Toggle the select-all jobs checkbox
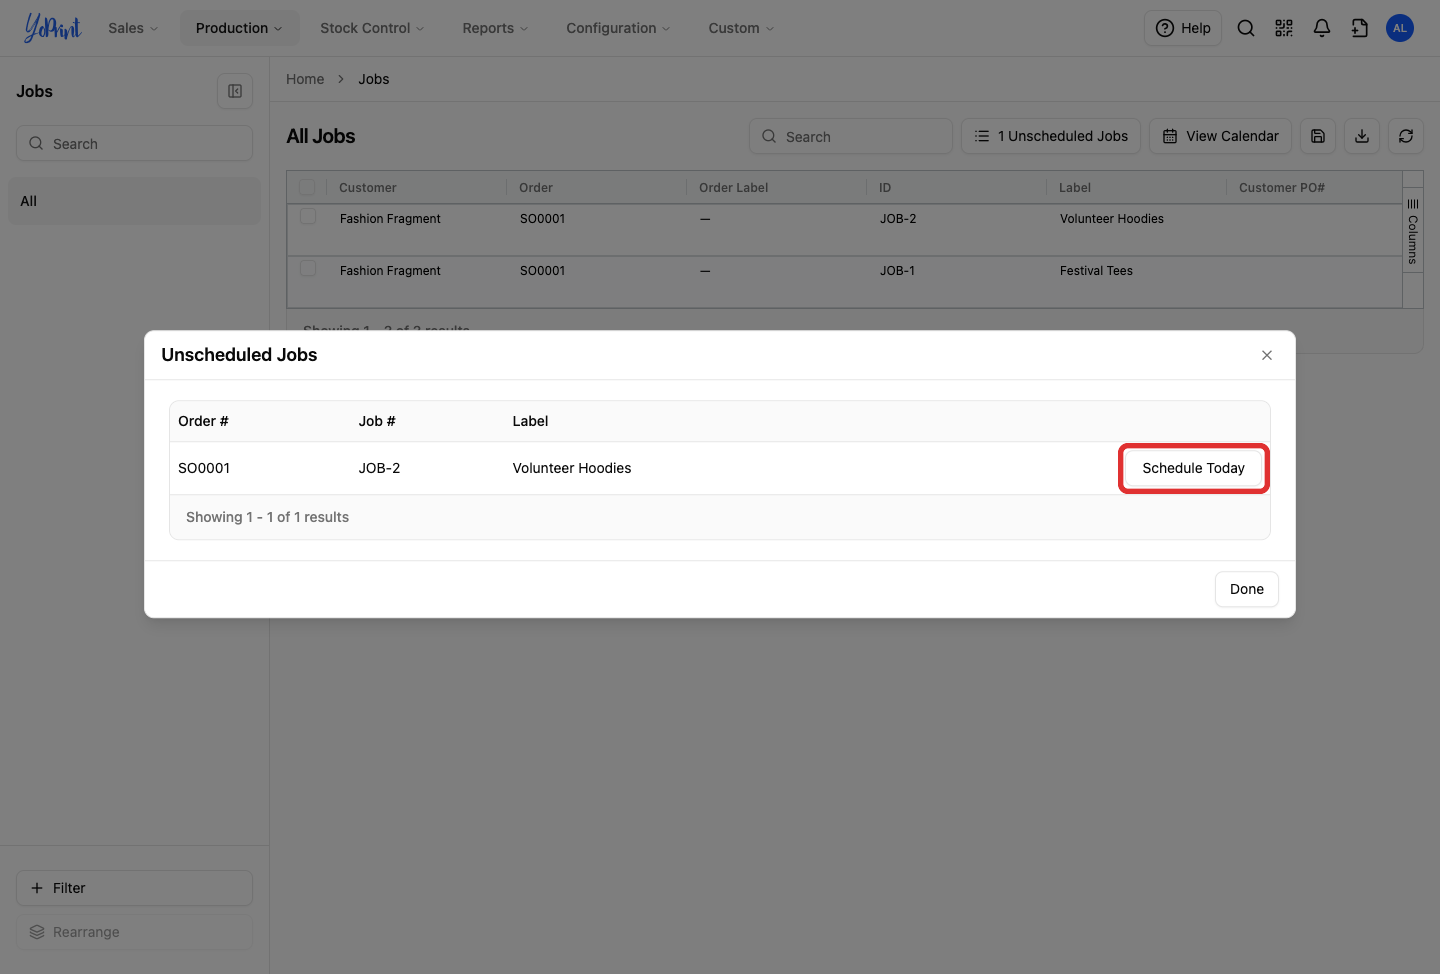The height and width of the screenshot is (974, 1440). point(307,187)
